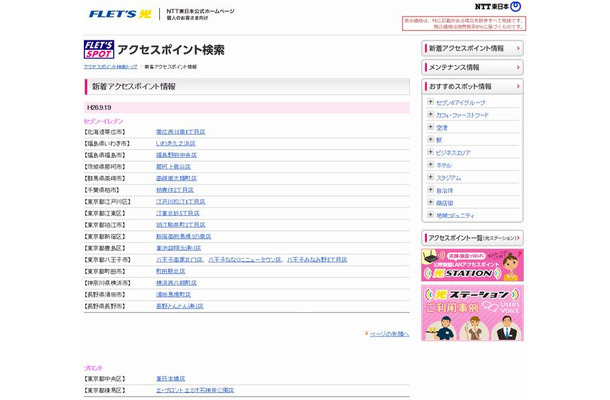Screen dimensions: 610x400
Task: Open the store link in 東京都江東区 row
Action: (178, 214)
